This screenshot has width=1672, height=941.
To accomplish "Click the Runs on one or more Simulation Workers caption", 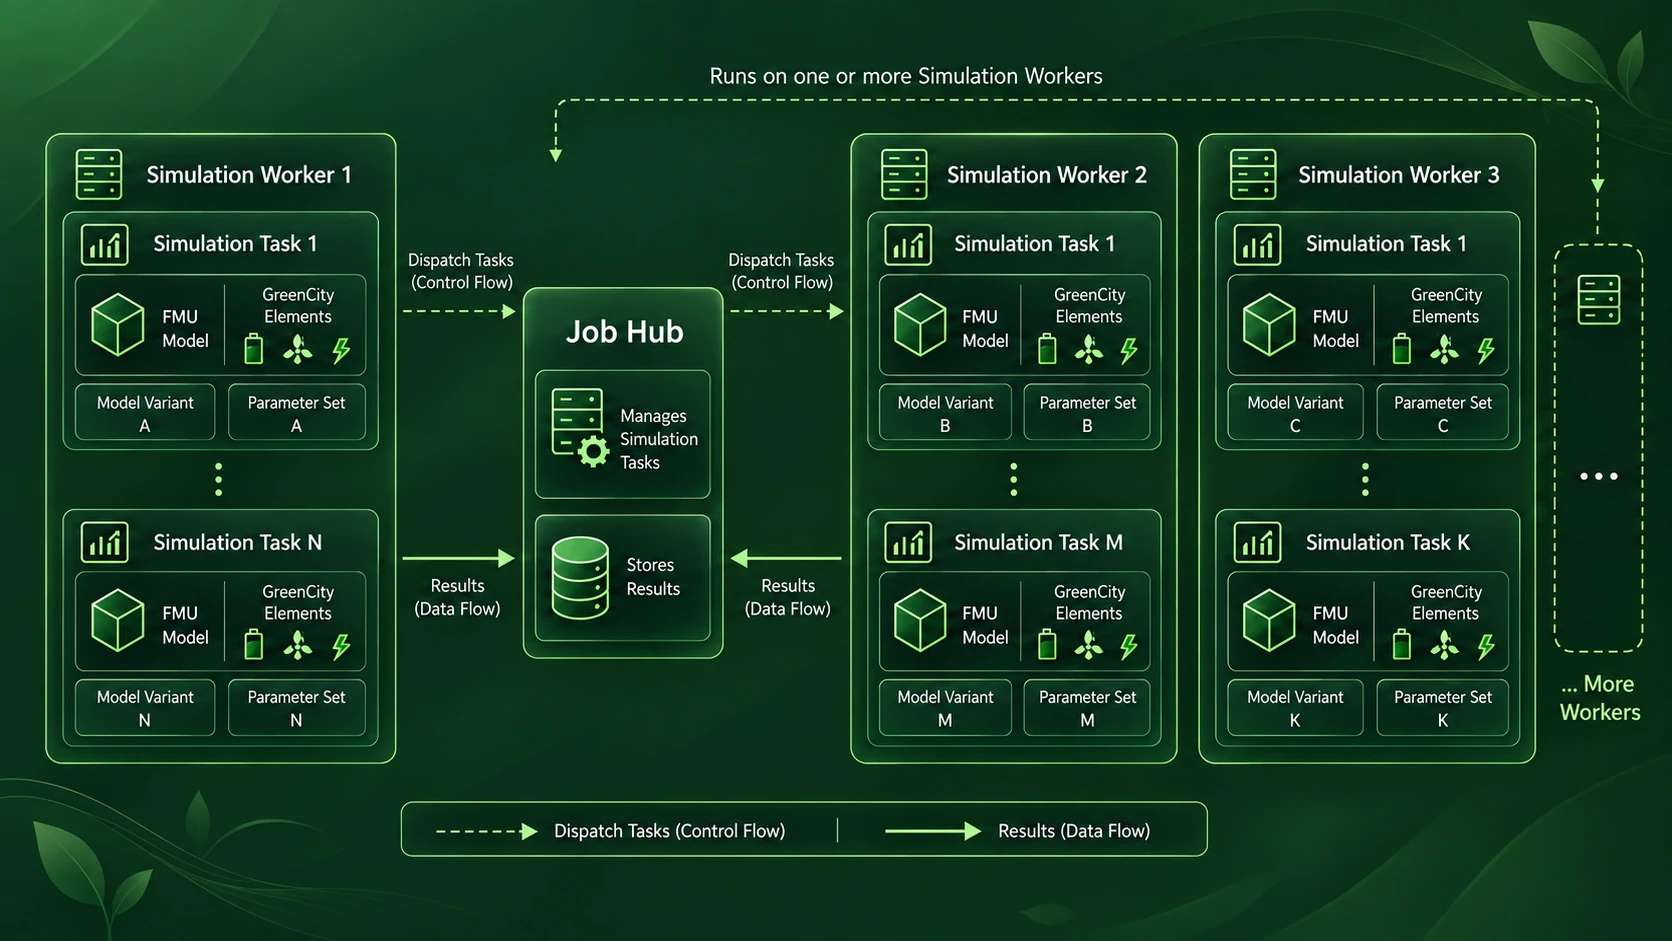I will [x=906, y=76].
